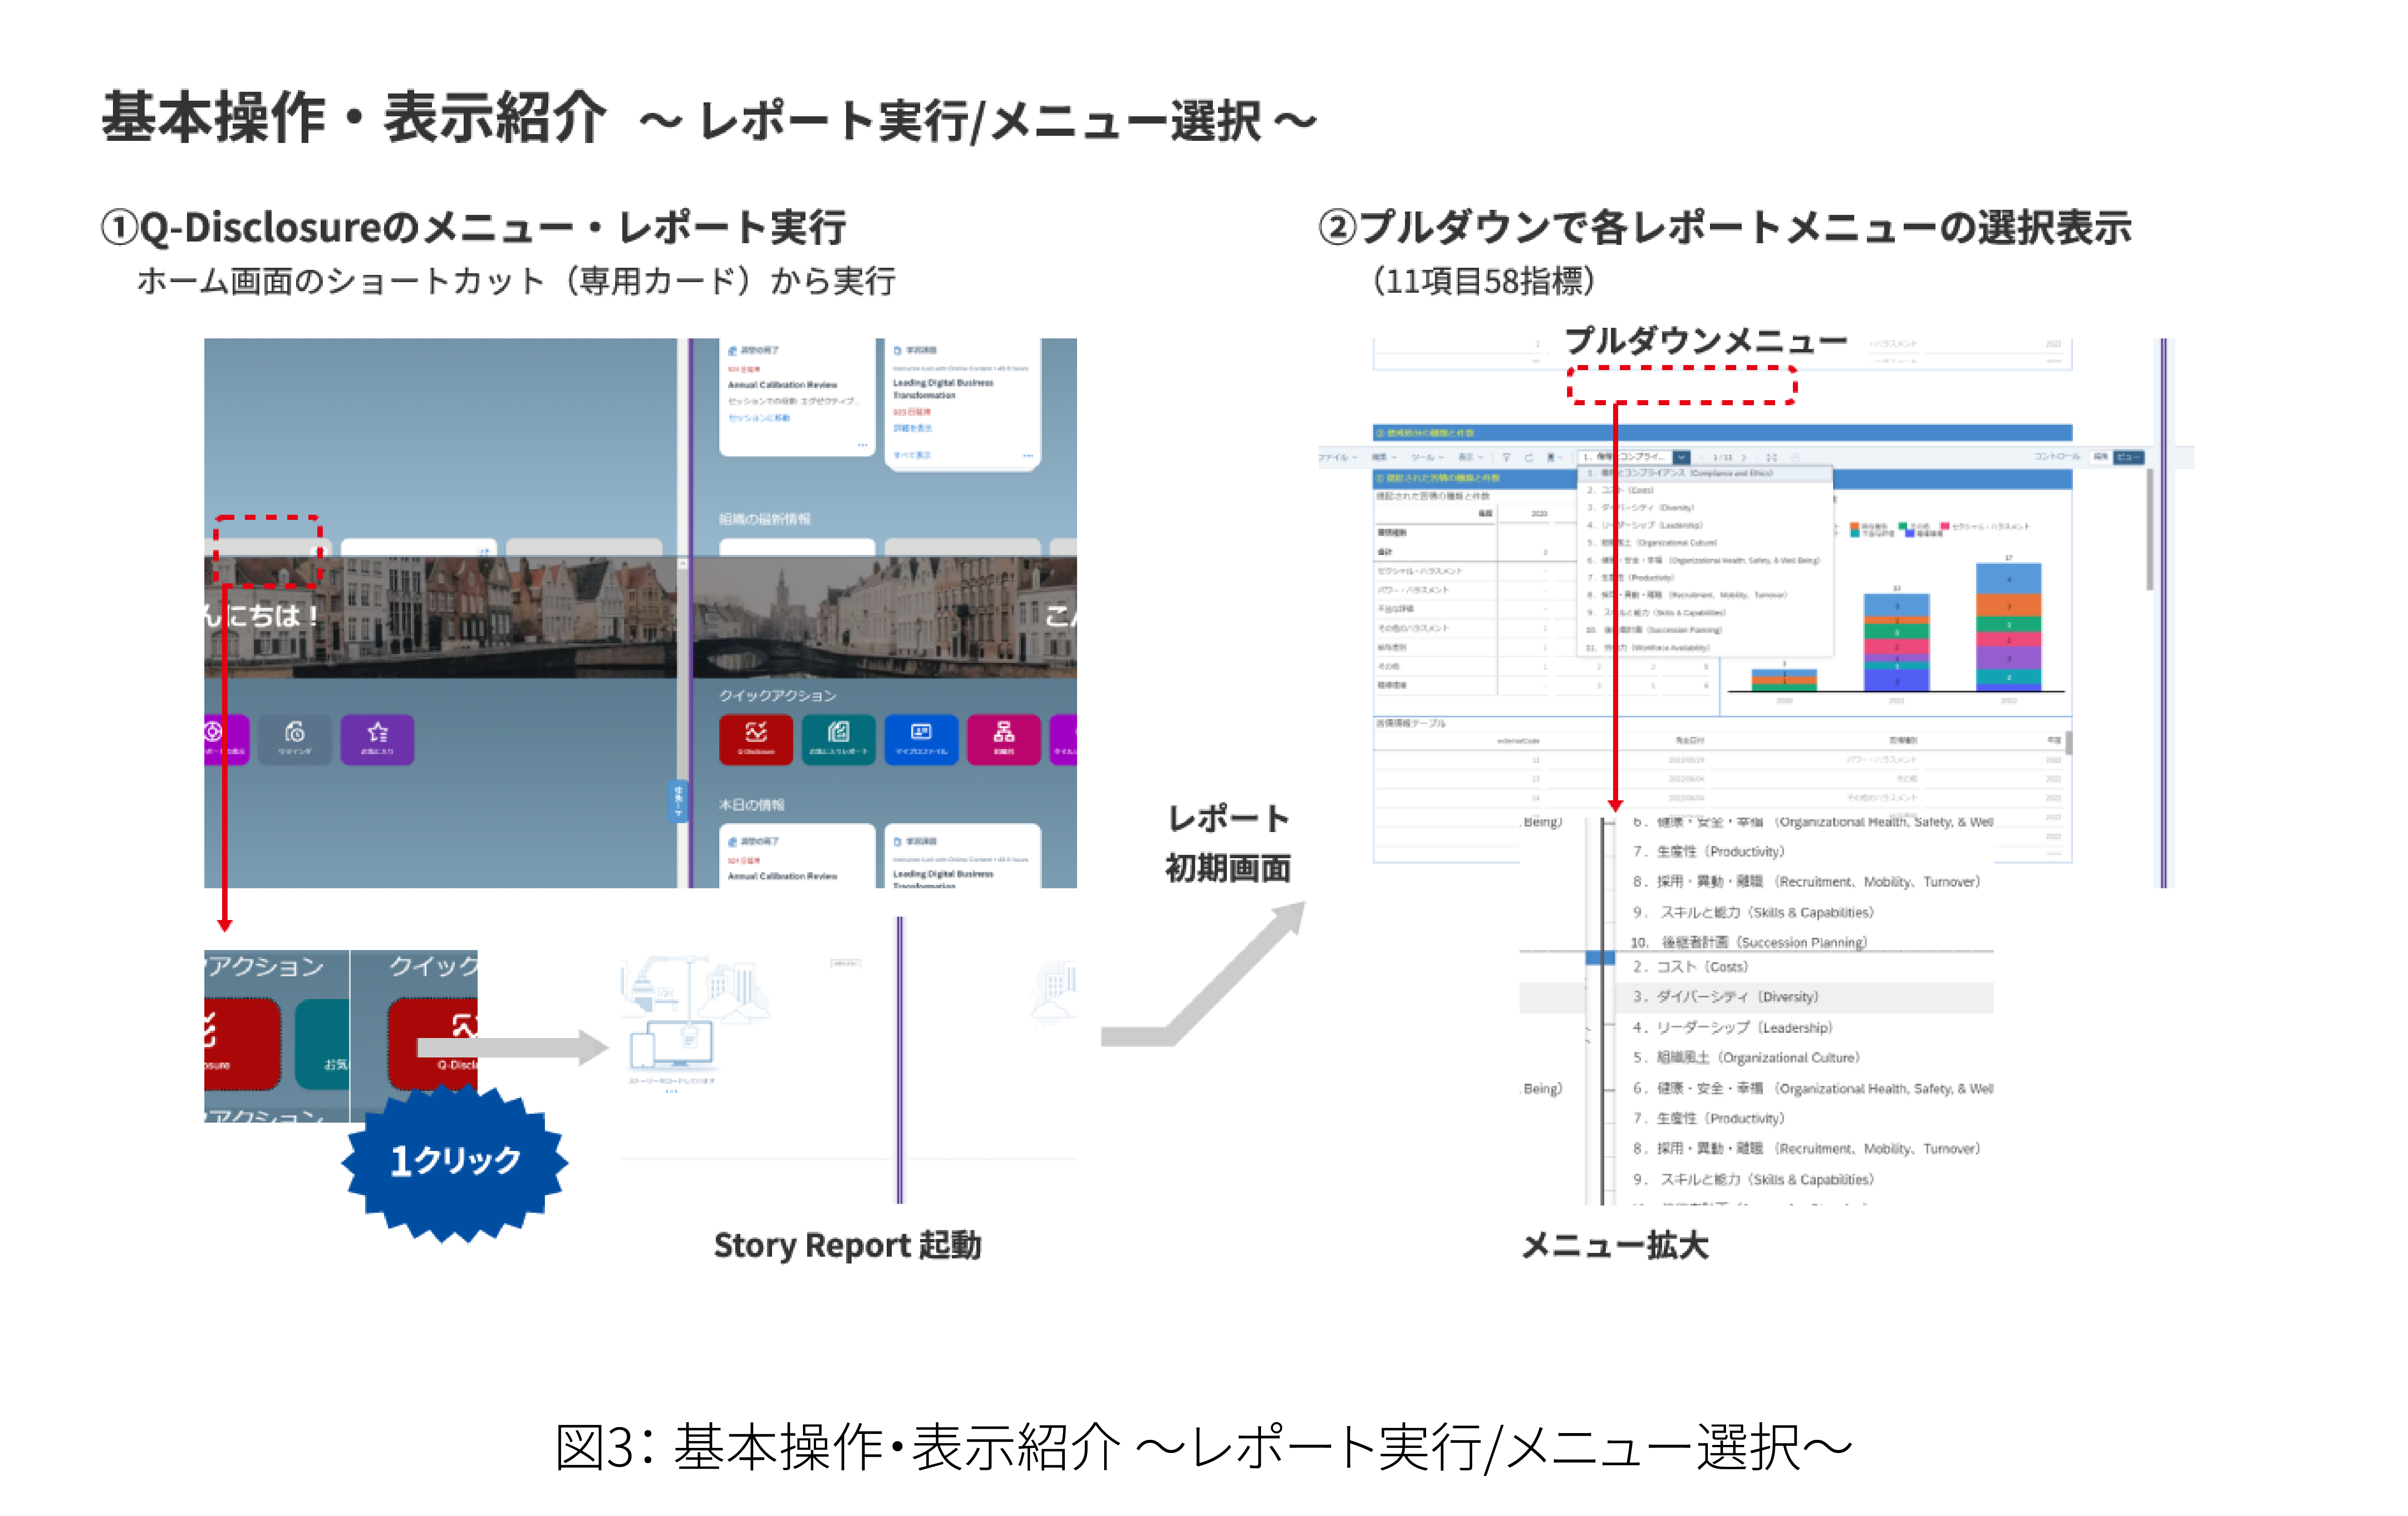Click the teal favorite reports quick action tile
This screenshot has height=1516, width=2408.
click(x=838, y=739)
